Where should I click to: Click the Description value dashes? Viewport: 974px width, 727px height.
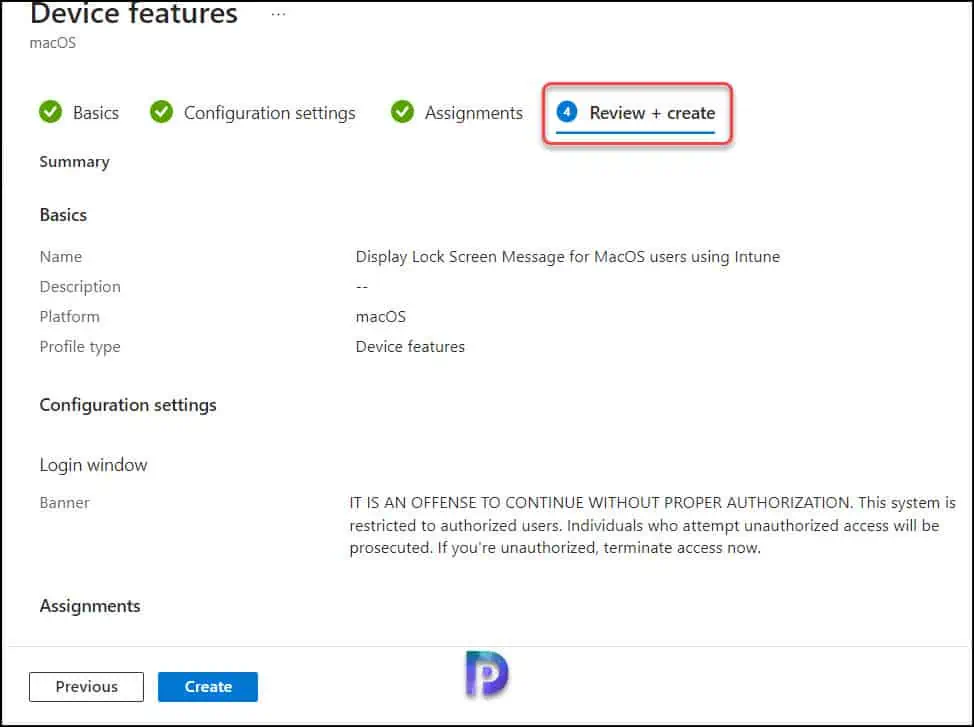[x=362, y=286]
